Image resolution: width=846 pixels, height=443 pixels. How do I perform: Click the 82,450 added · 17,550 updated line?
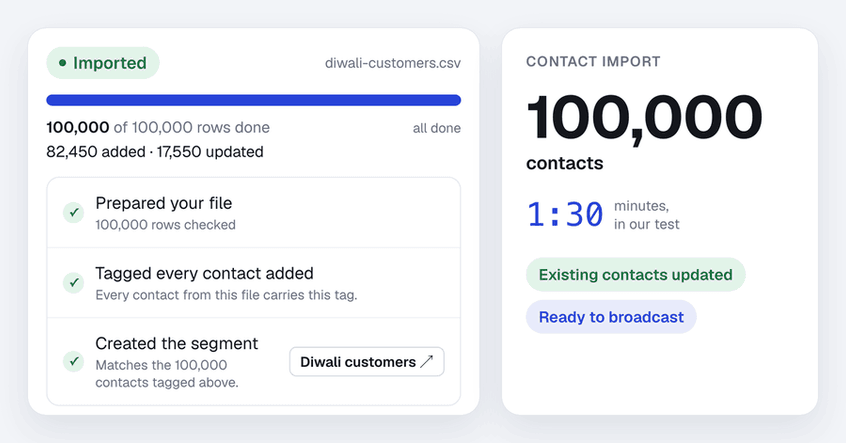click(155, 152)
